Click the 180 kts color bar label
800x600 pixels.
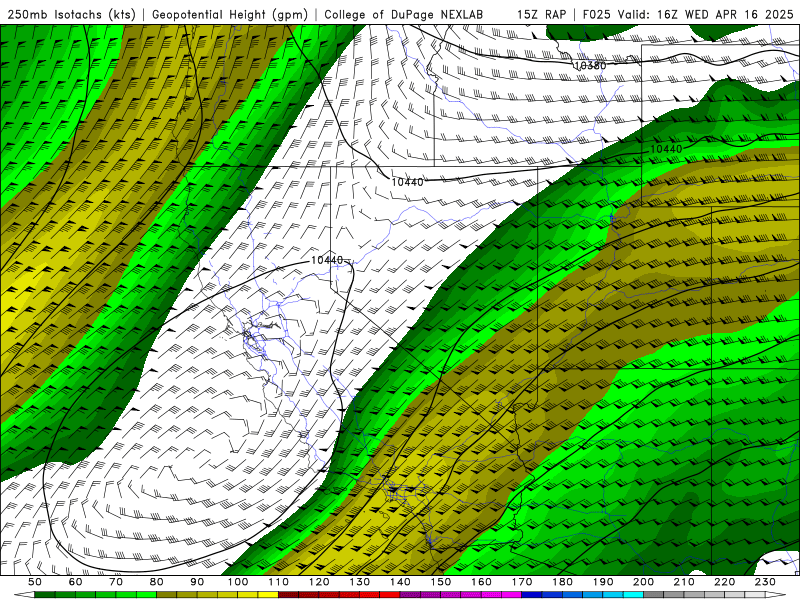coord(562,582)
